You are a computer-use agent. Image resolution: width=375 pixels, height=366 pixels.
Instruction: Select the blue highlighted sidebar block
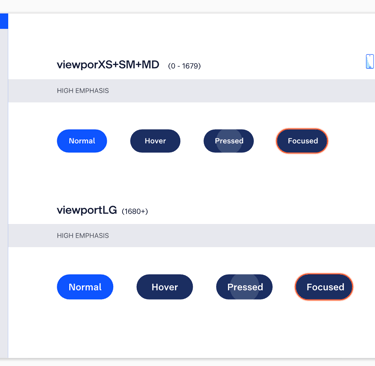coord(4,21)
